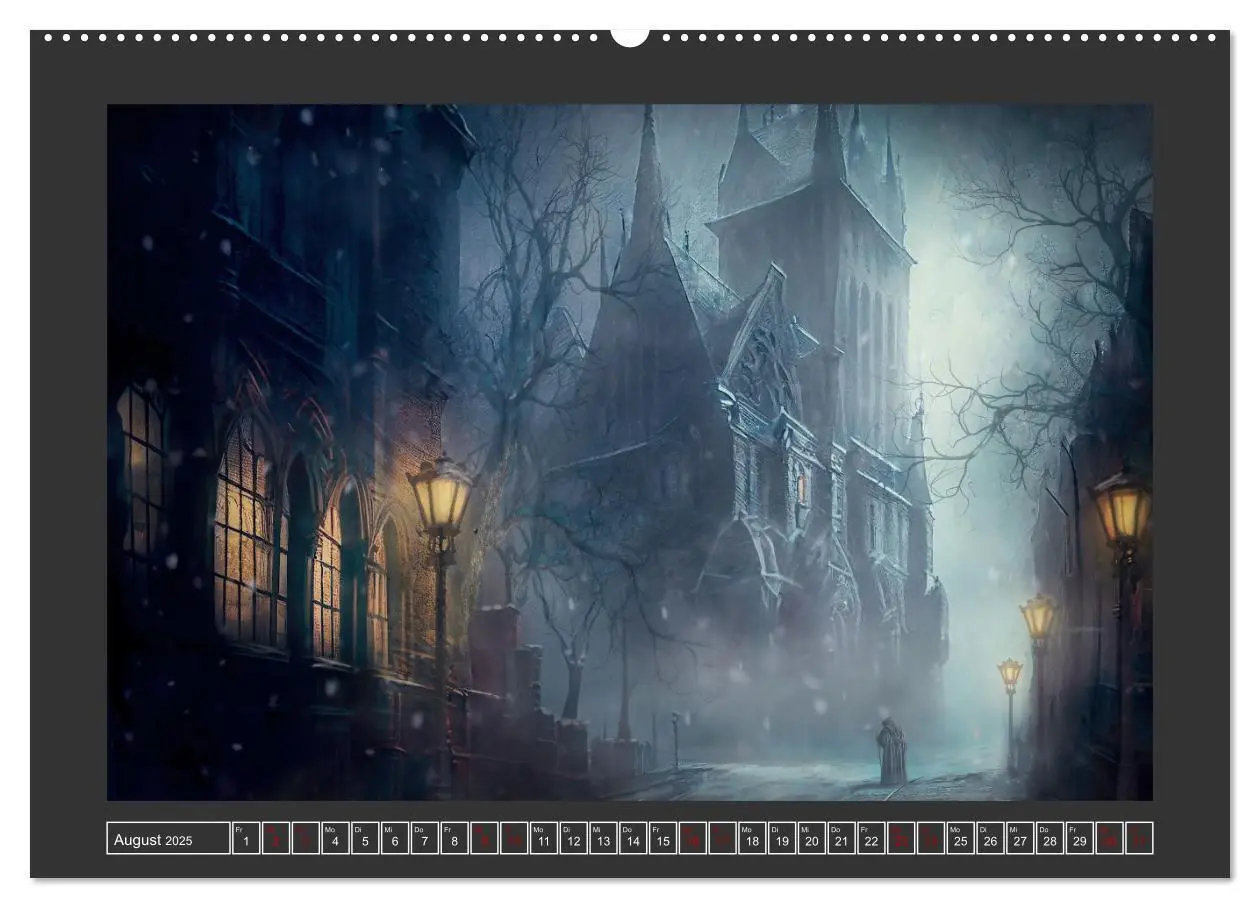Click the Monday 25 date box
This screenshot has height=908, width=1260.
tap(960, 839)
